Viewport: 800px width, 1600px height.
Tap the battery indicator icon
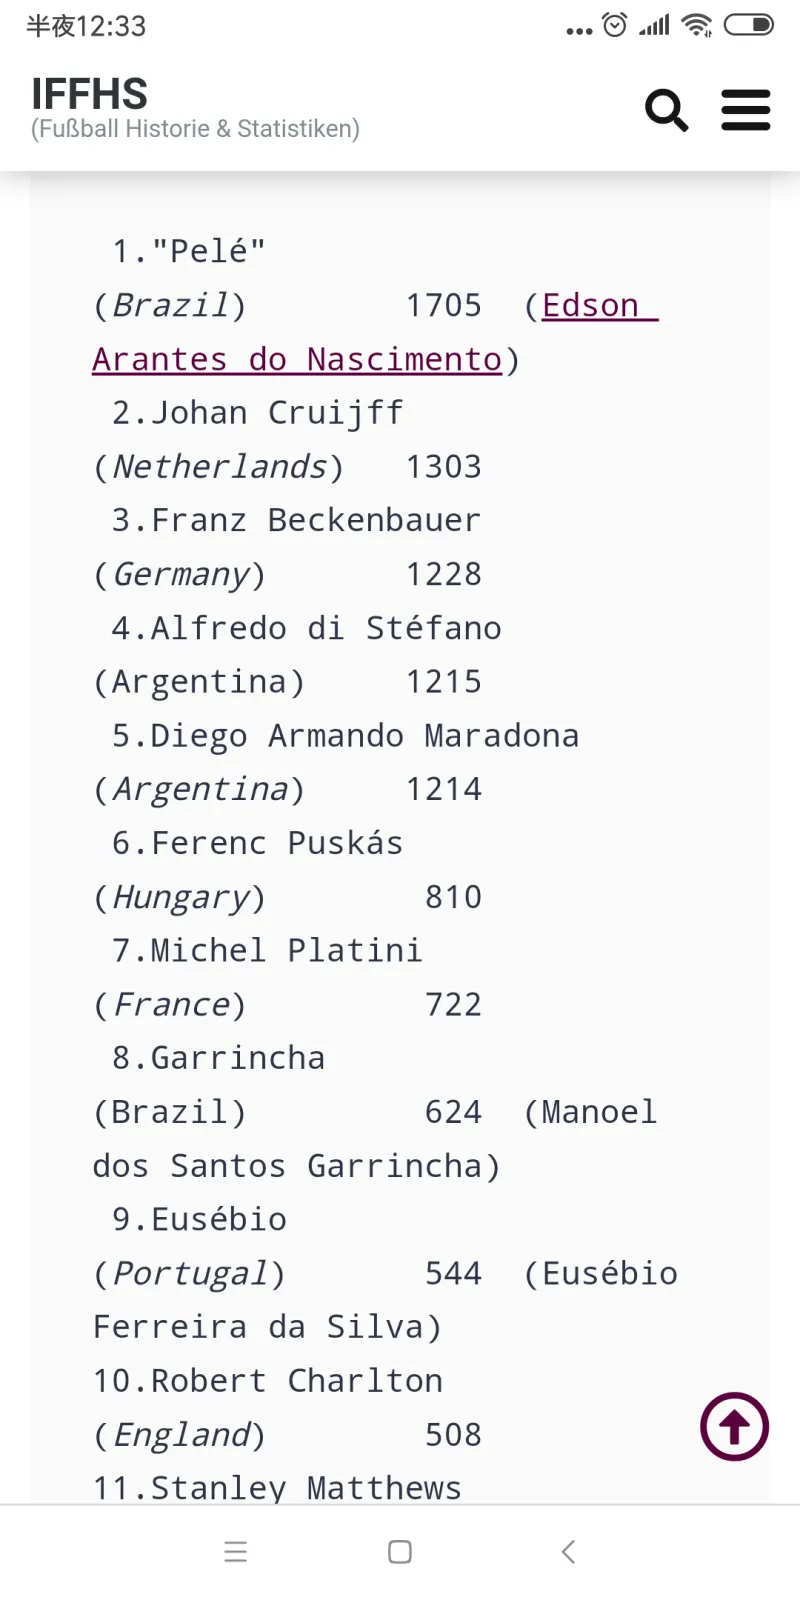coord(749,25)
